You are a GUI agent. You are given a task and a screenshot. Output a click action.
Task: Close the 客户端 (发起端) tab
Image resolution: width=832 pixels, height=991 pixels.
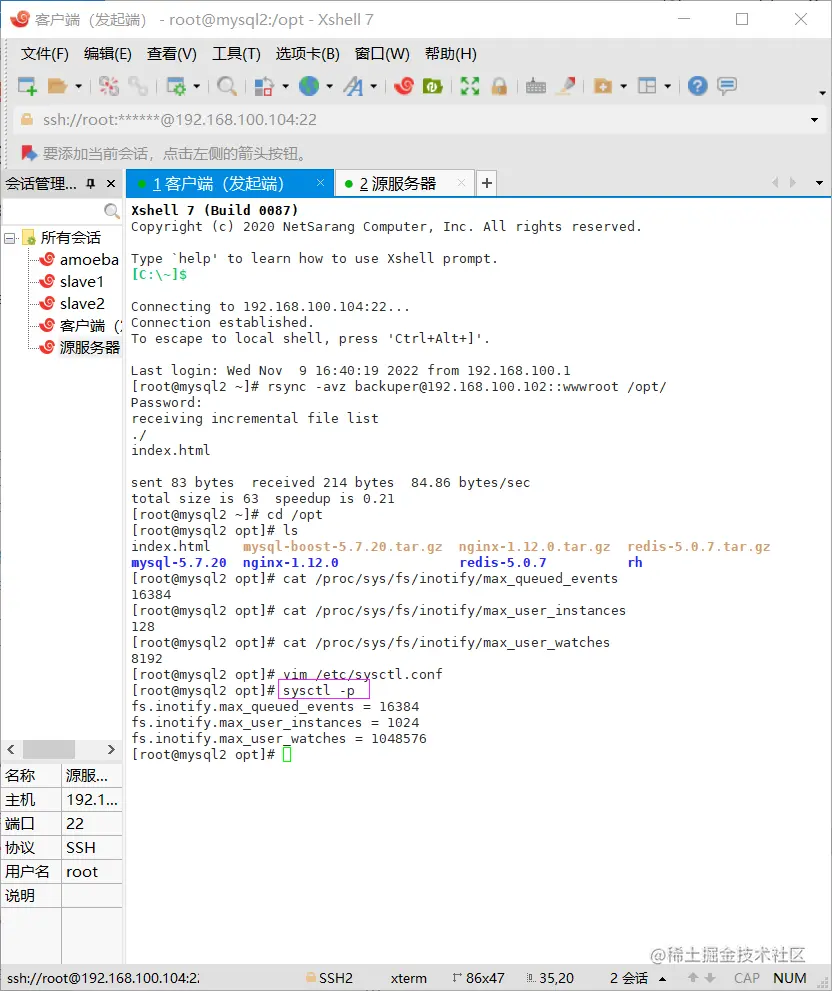pyautogui.click(x=321, y=183)
